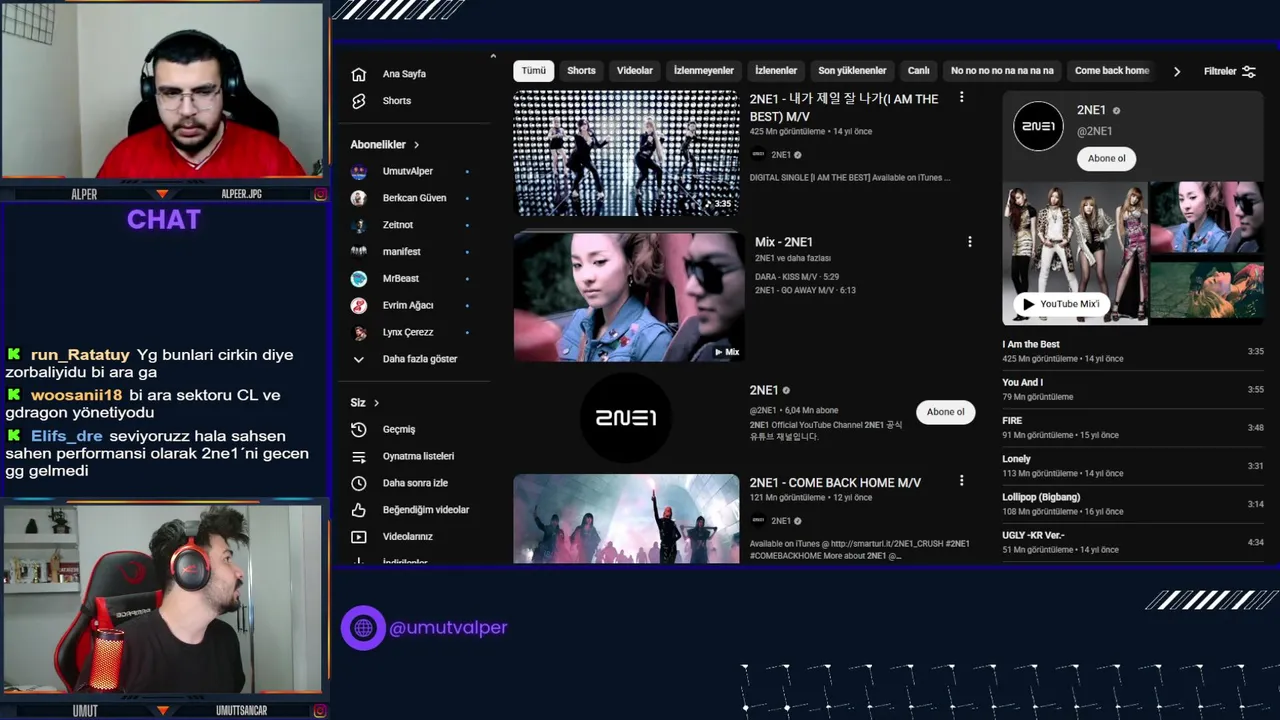Play FIRE track in panel
This screenshot has height=720, width=1280.
point(1133,427)
